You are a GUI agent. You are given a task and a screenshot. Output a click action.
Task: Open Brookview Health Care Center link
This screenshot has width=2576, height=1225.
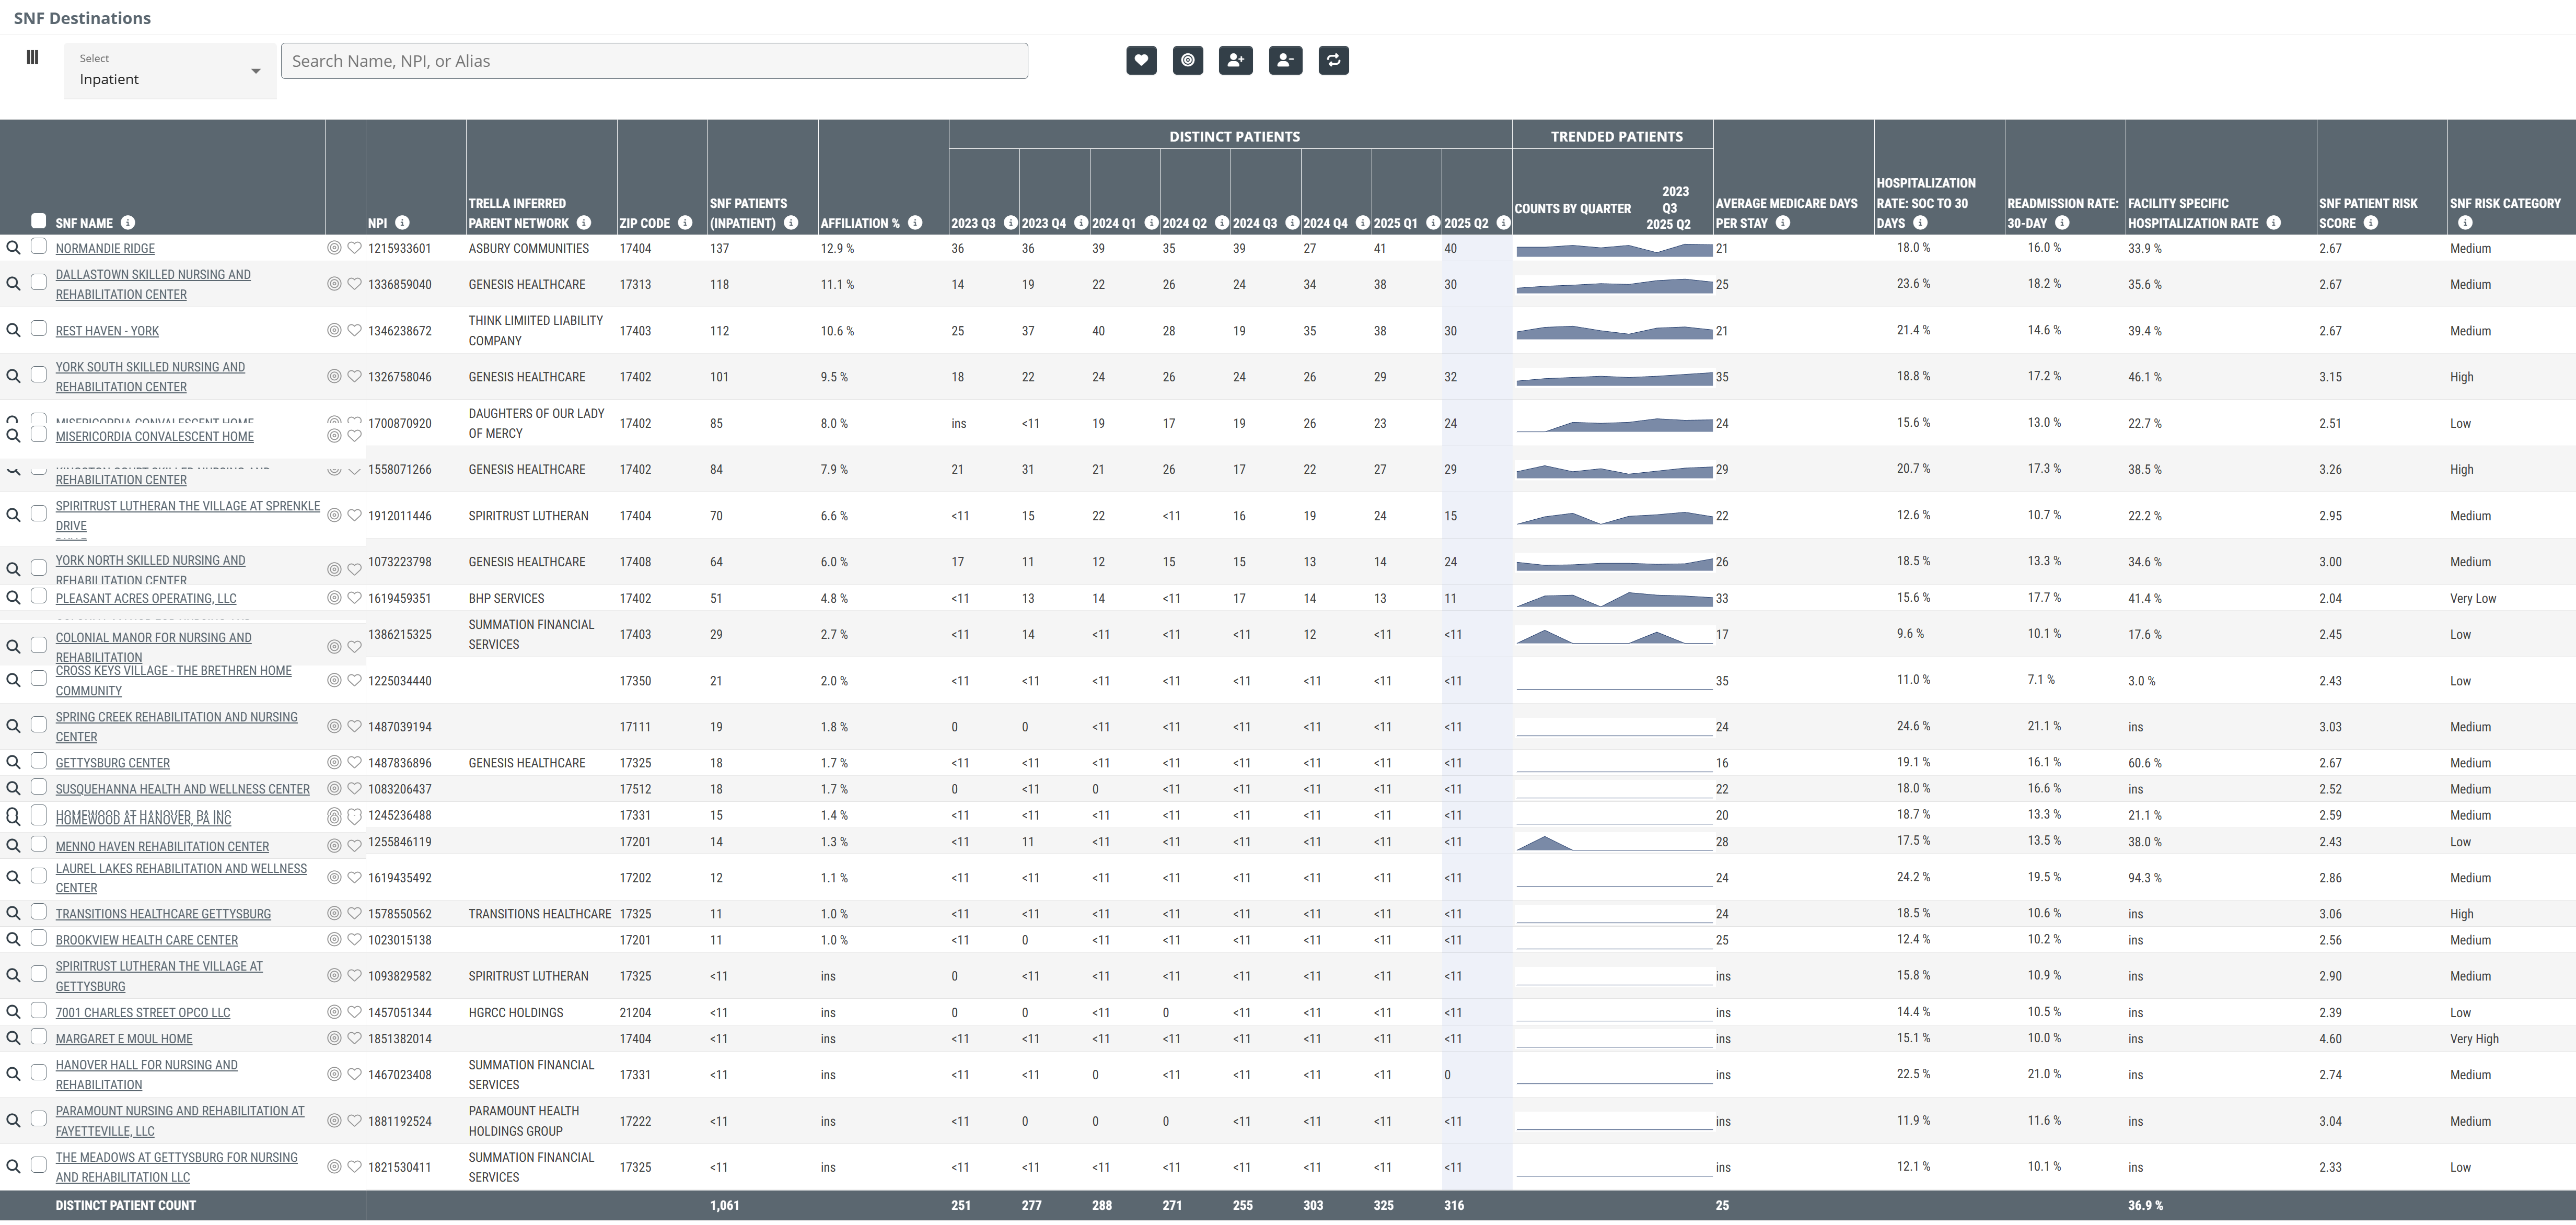[x=146, y=940]
